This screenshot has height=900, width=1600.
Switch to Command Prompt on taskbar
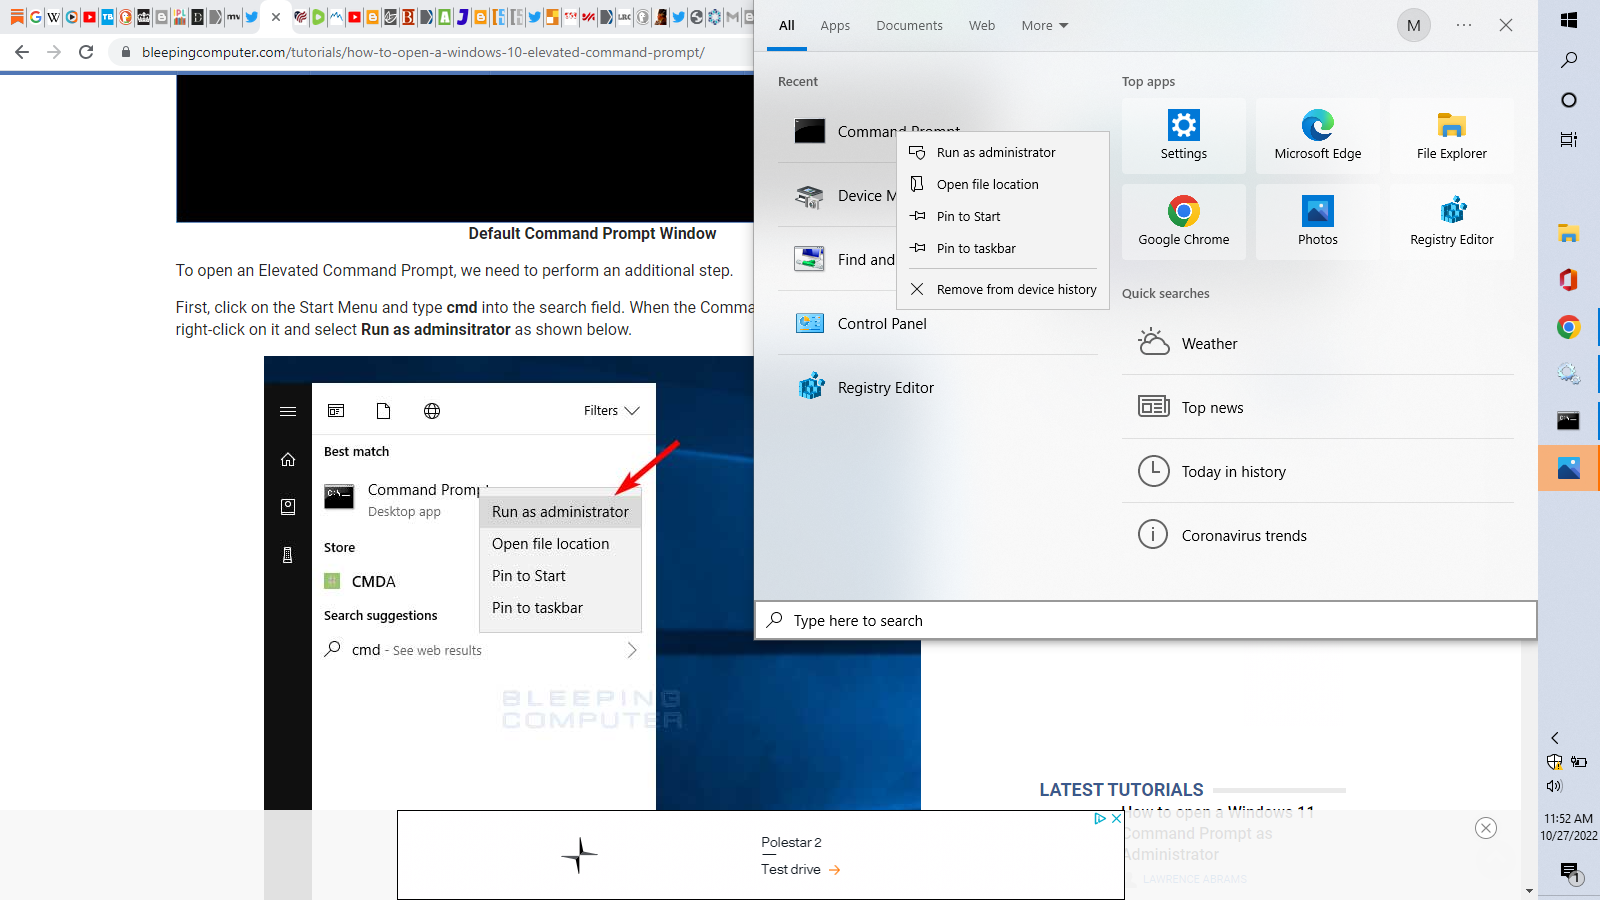1569,421
